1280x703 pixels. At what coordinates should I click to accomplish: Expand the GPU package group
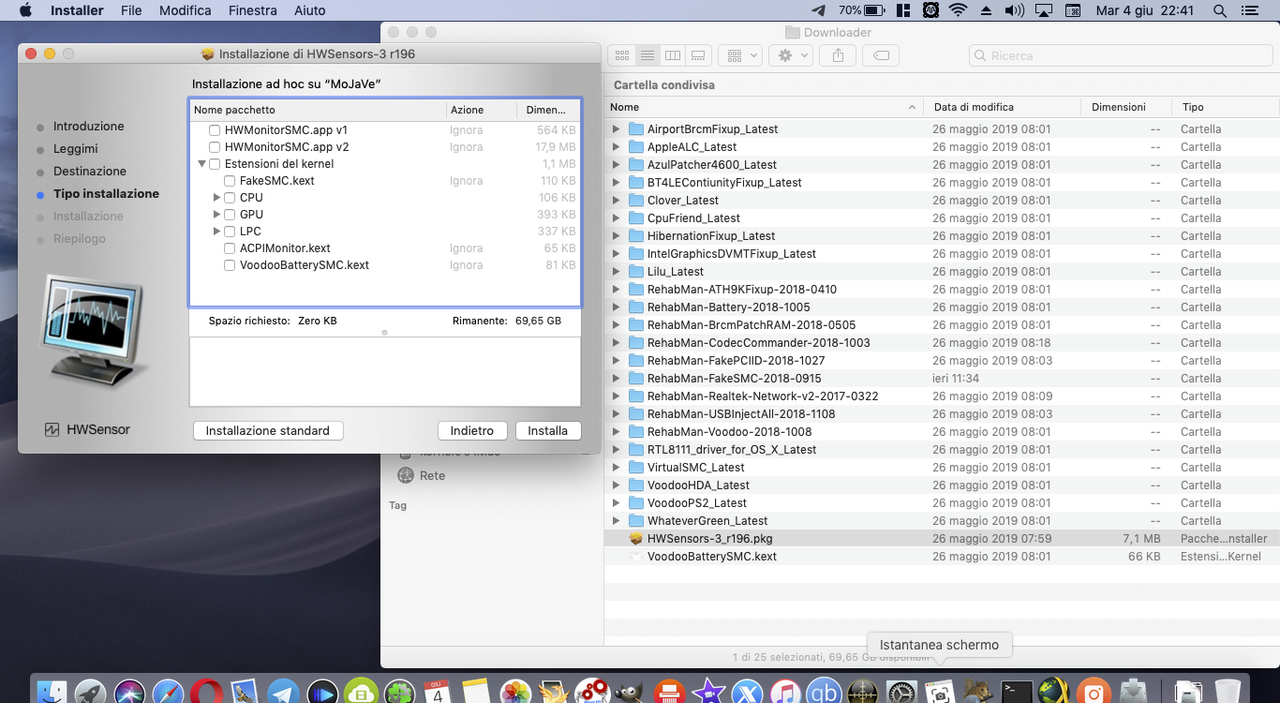pyautogui.click(x=217, y=215)
